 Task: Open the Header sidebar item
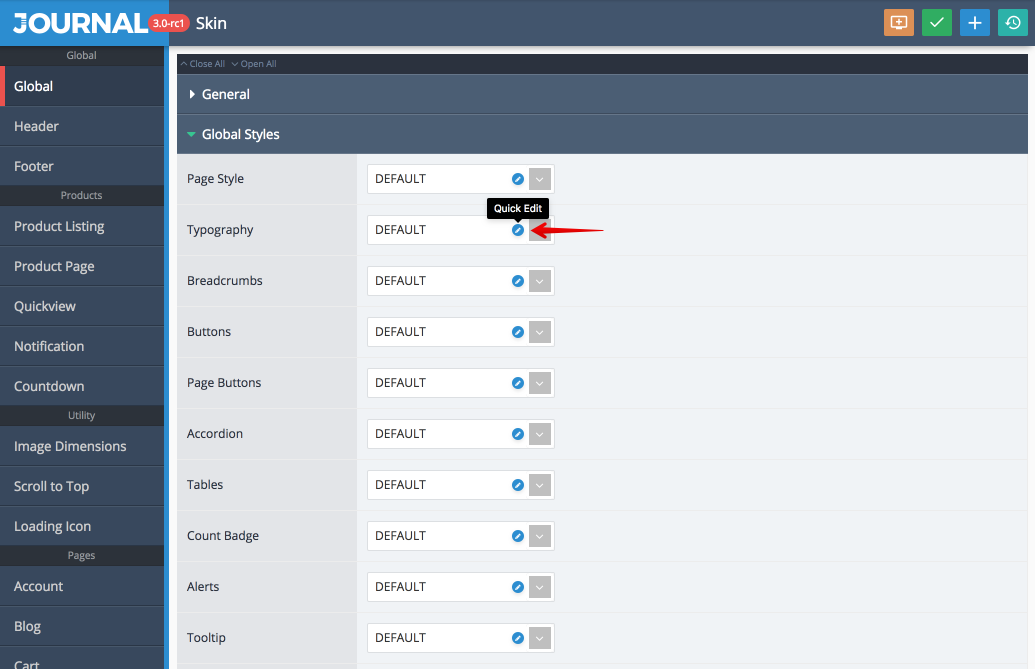coord(82,126)
